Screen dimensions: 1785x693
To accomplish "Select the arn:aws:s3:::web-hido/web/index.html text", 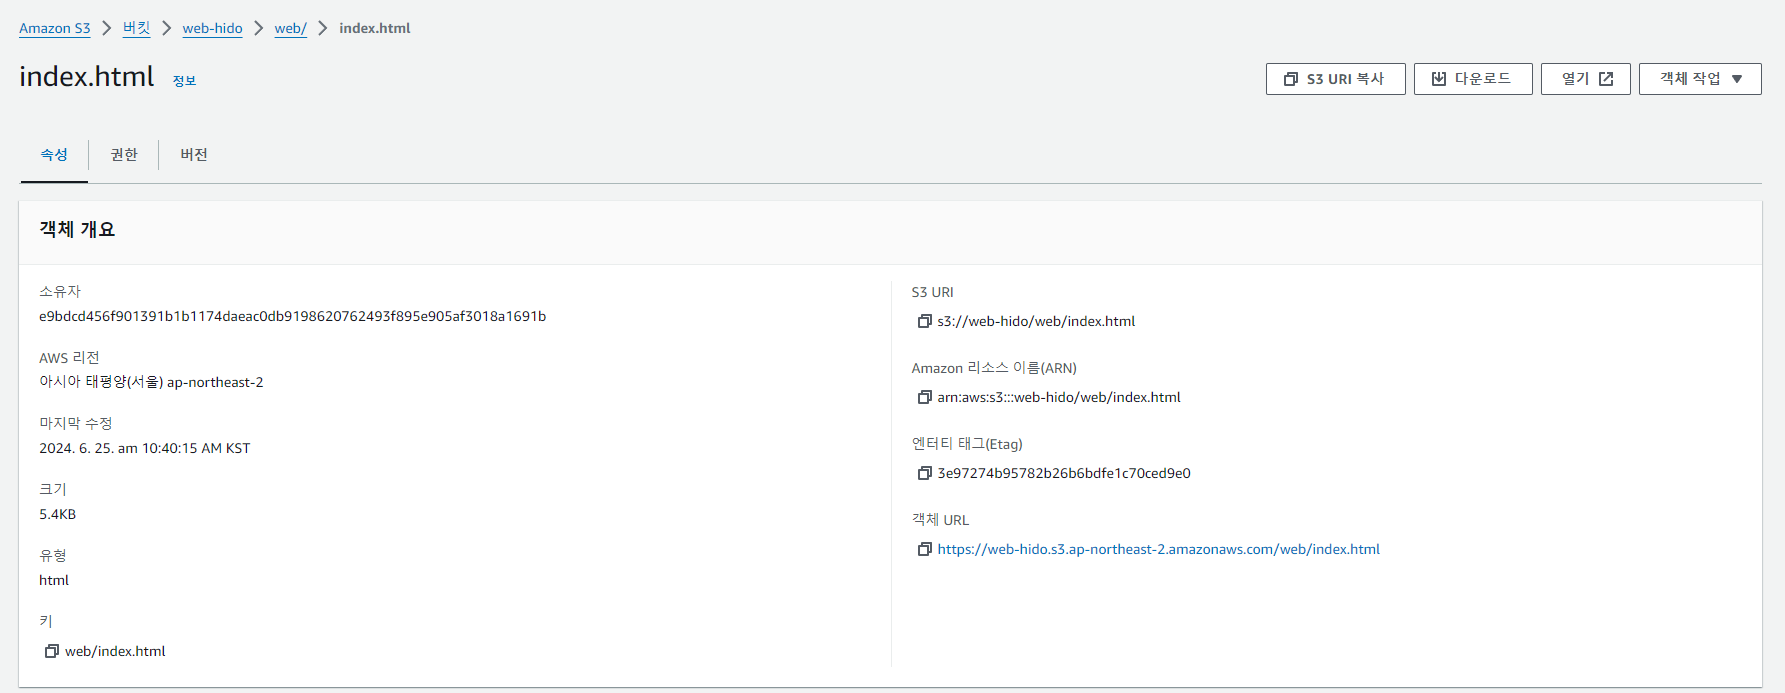I will [1059, 397].
